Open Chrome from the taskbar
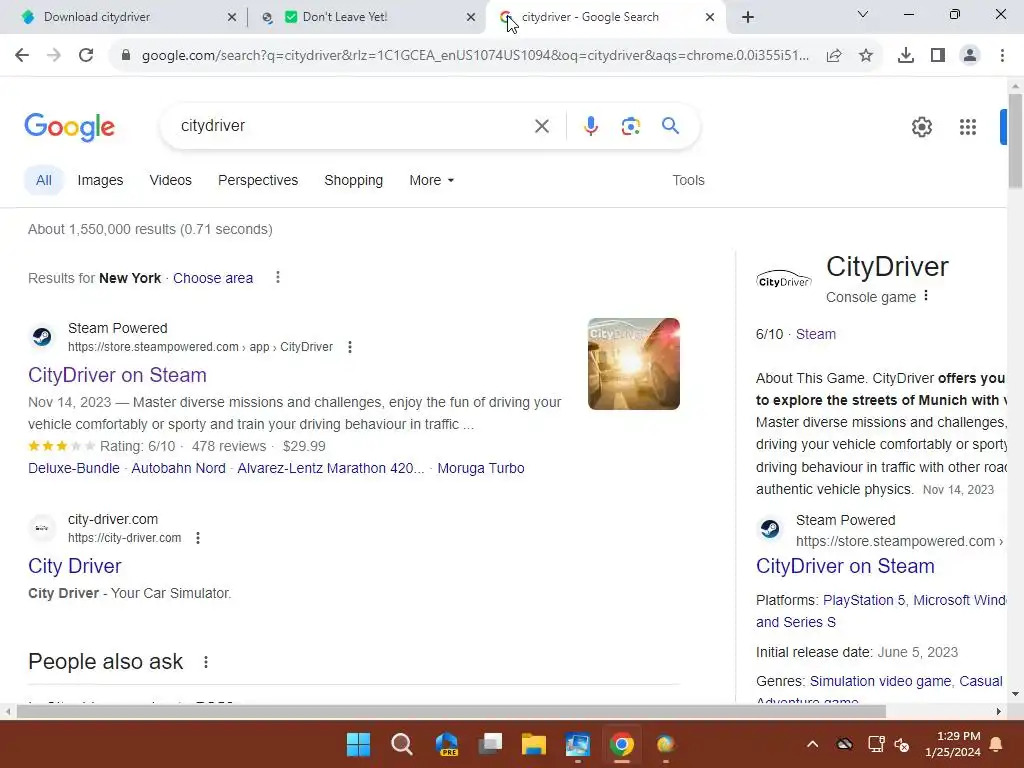Viewport: 1024px width, 768px height. 622,744
